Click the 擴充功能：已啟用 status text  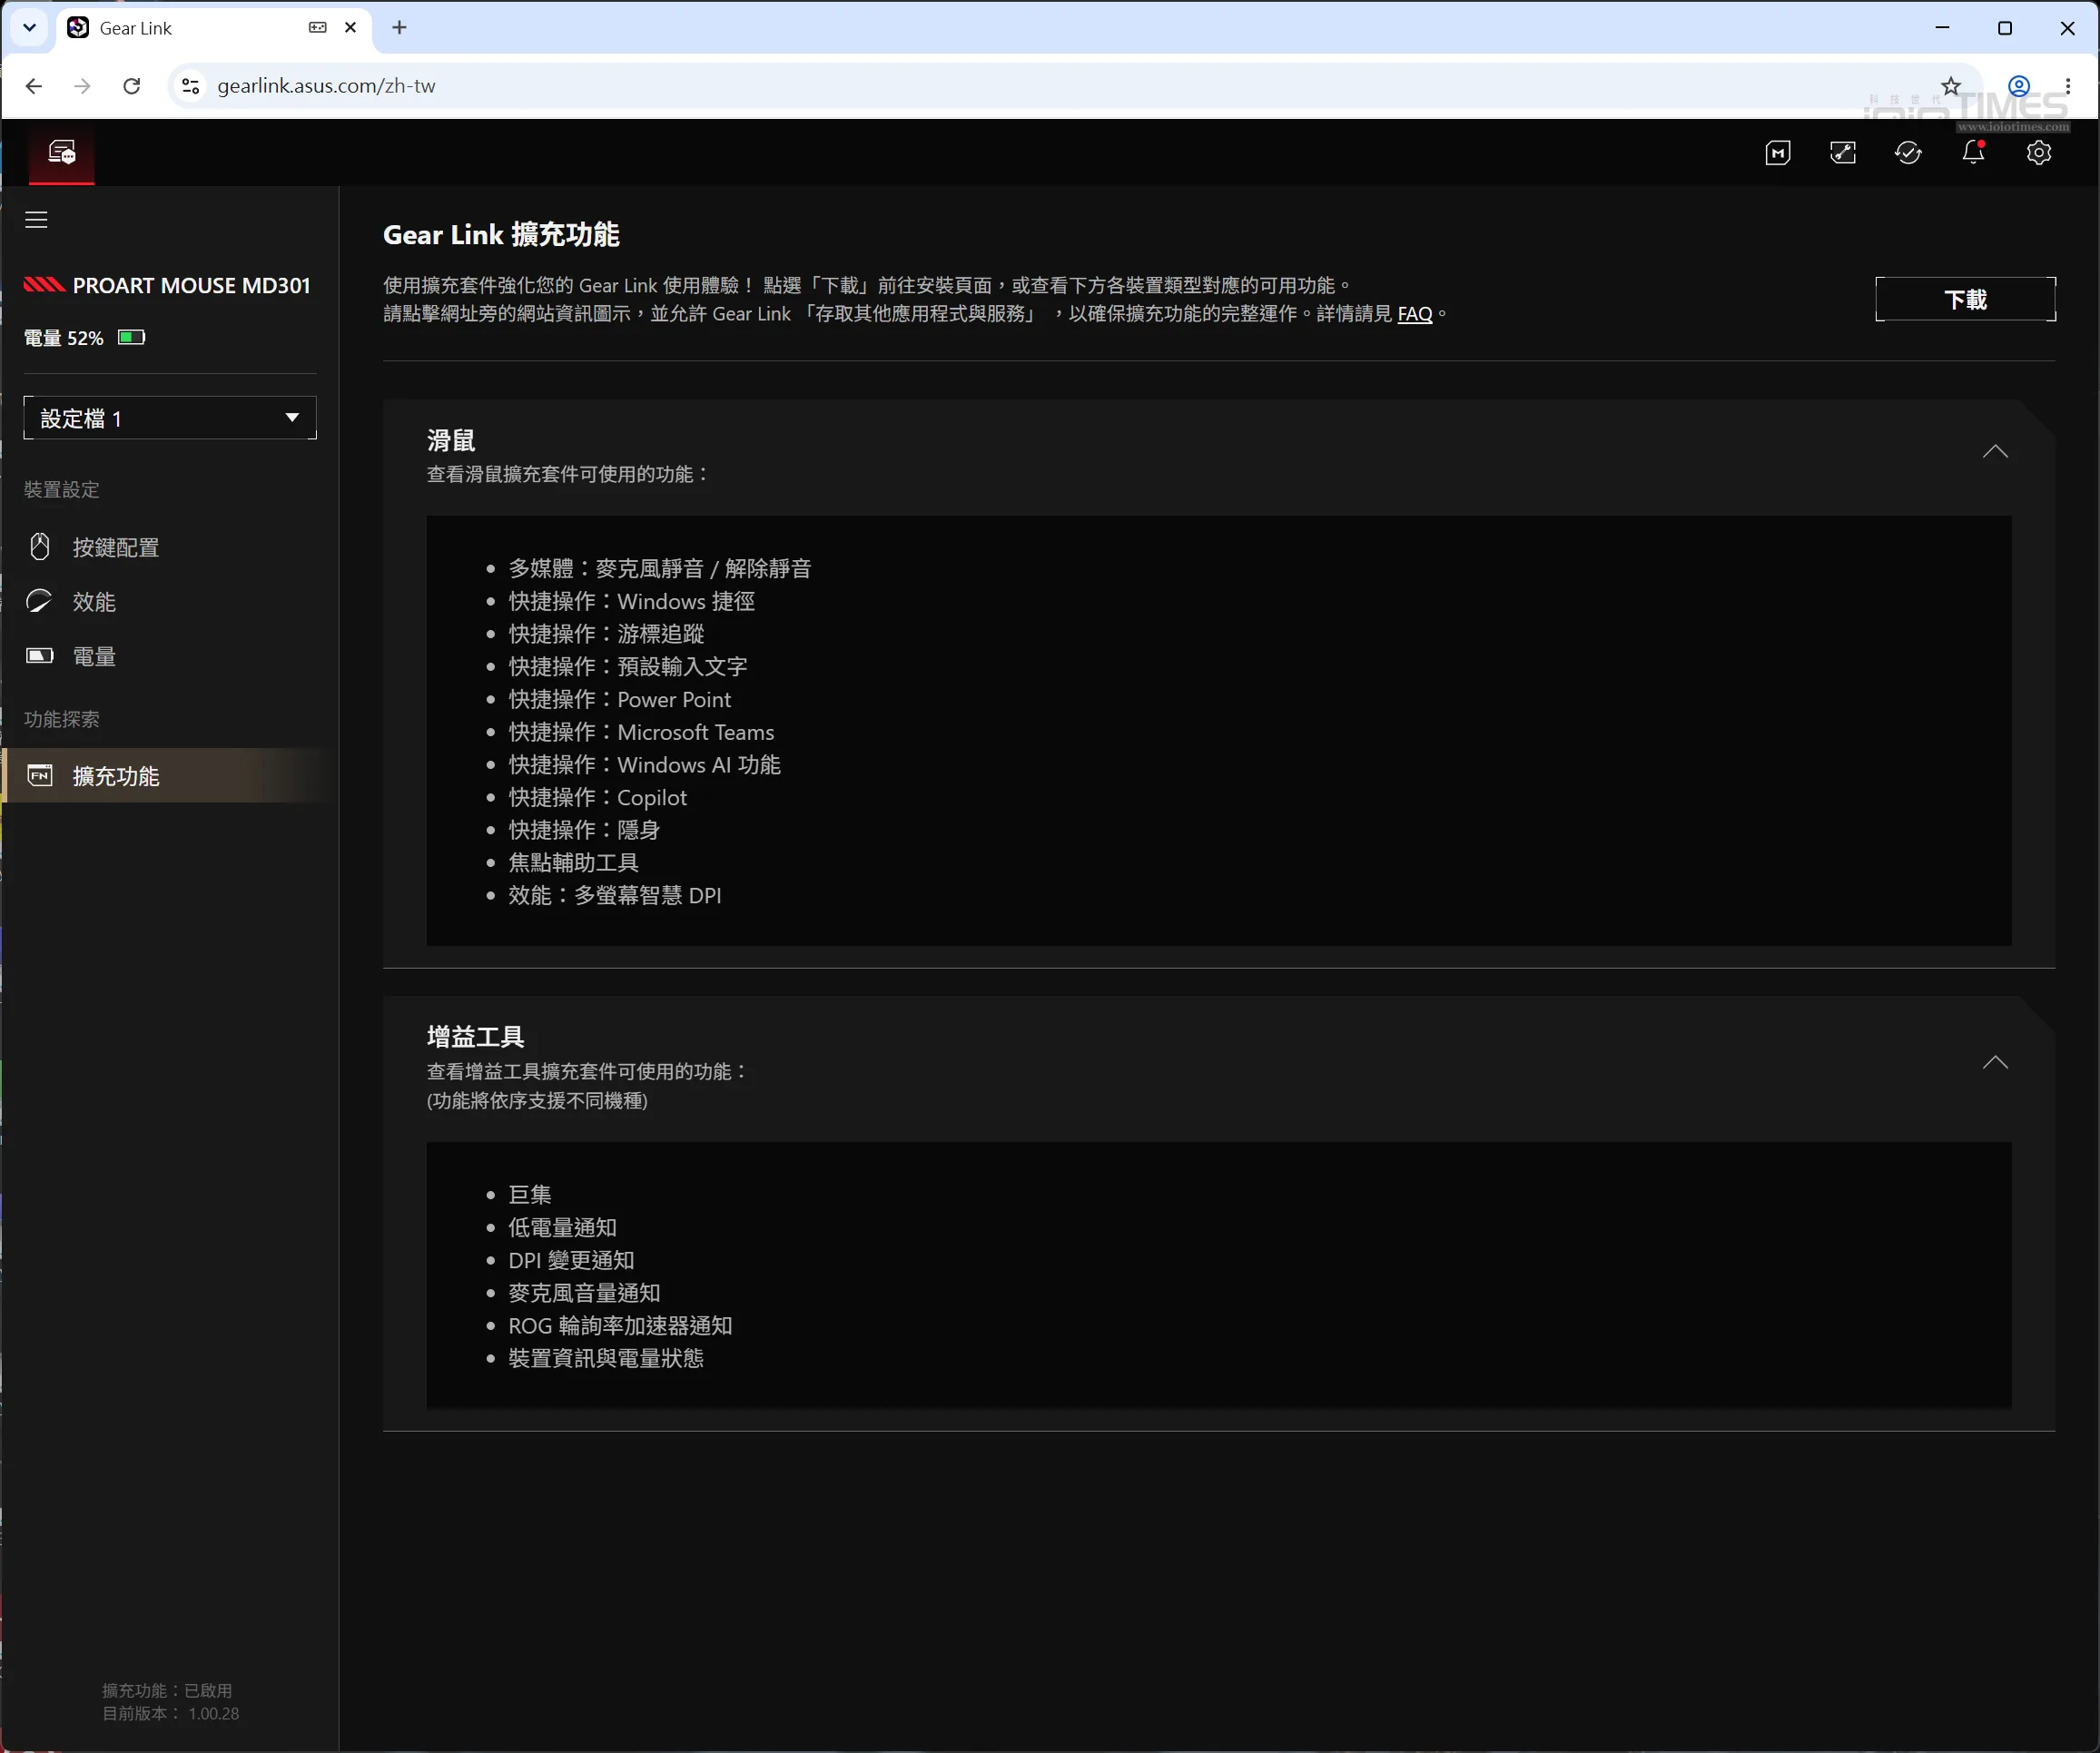[x=167, y=1691]
